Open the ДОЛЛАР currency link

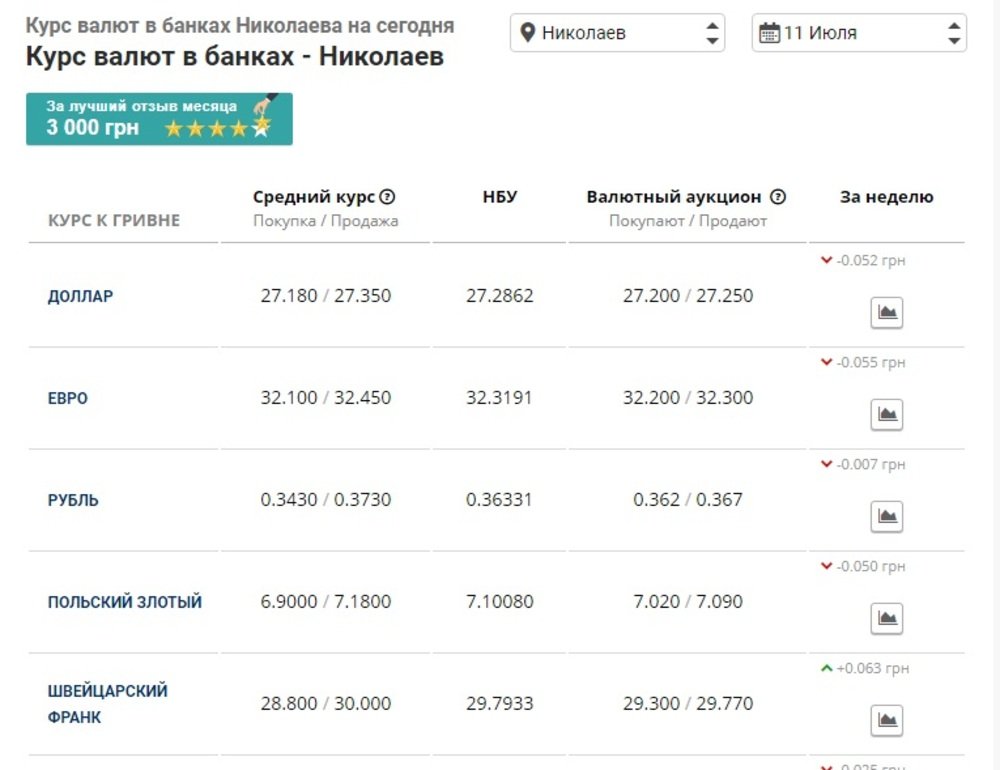tap(80, 296)
